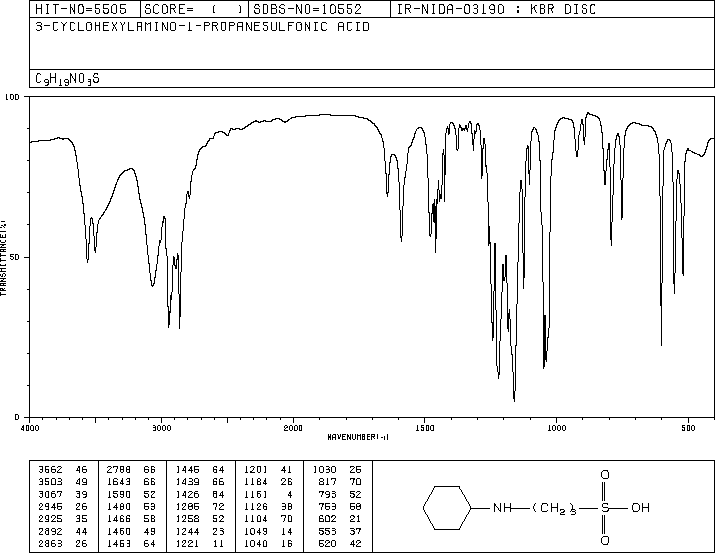Click the 1000 tick label on the wavenumber axis
The width and height of the screenshot is (715, 553).
(556, 428)
